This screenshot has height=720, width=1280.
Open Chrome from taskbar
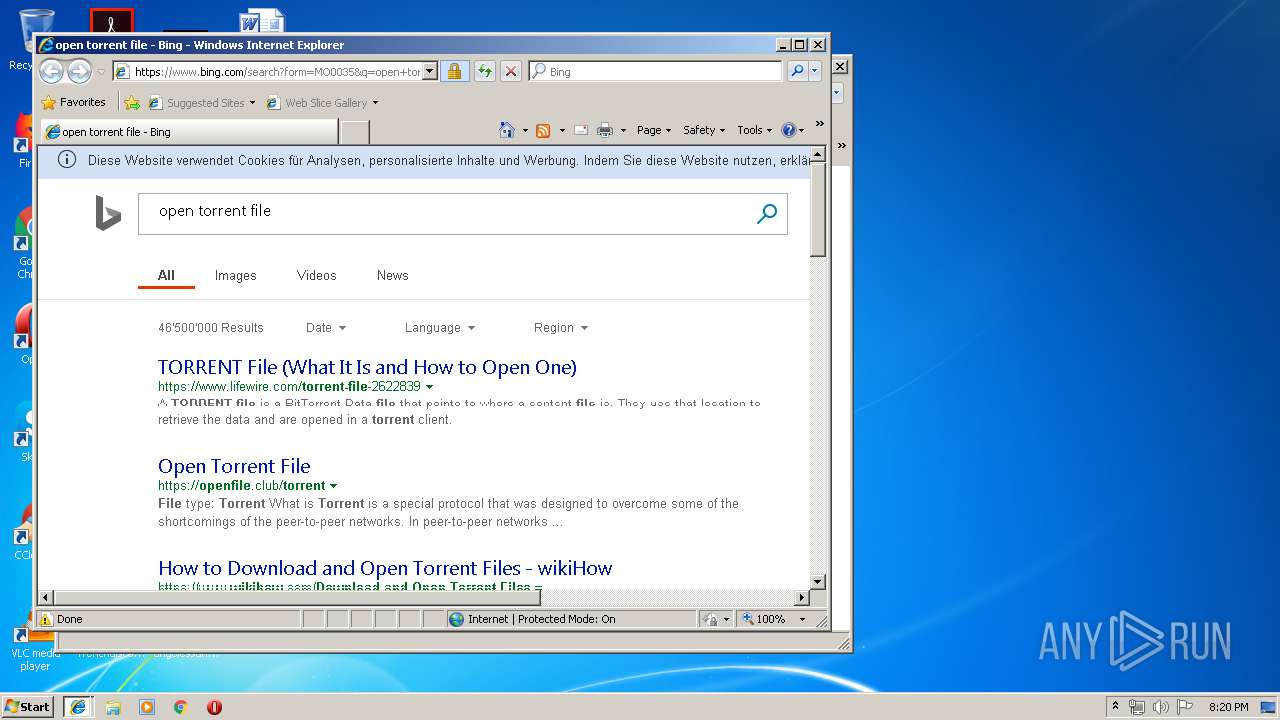click(181, 707)
